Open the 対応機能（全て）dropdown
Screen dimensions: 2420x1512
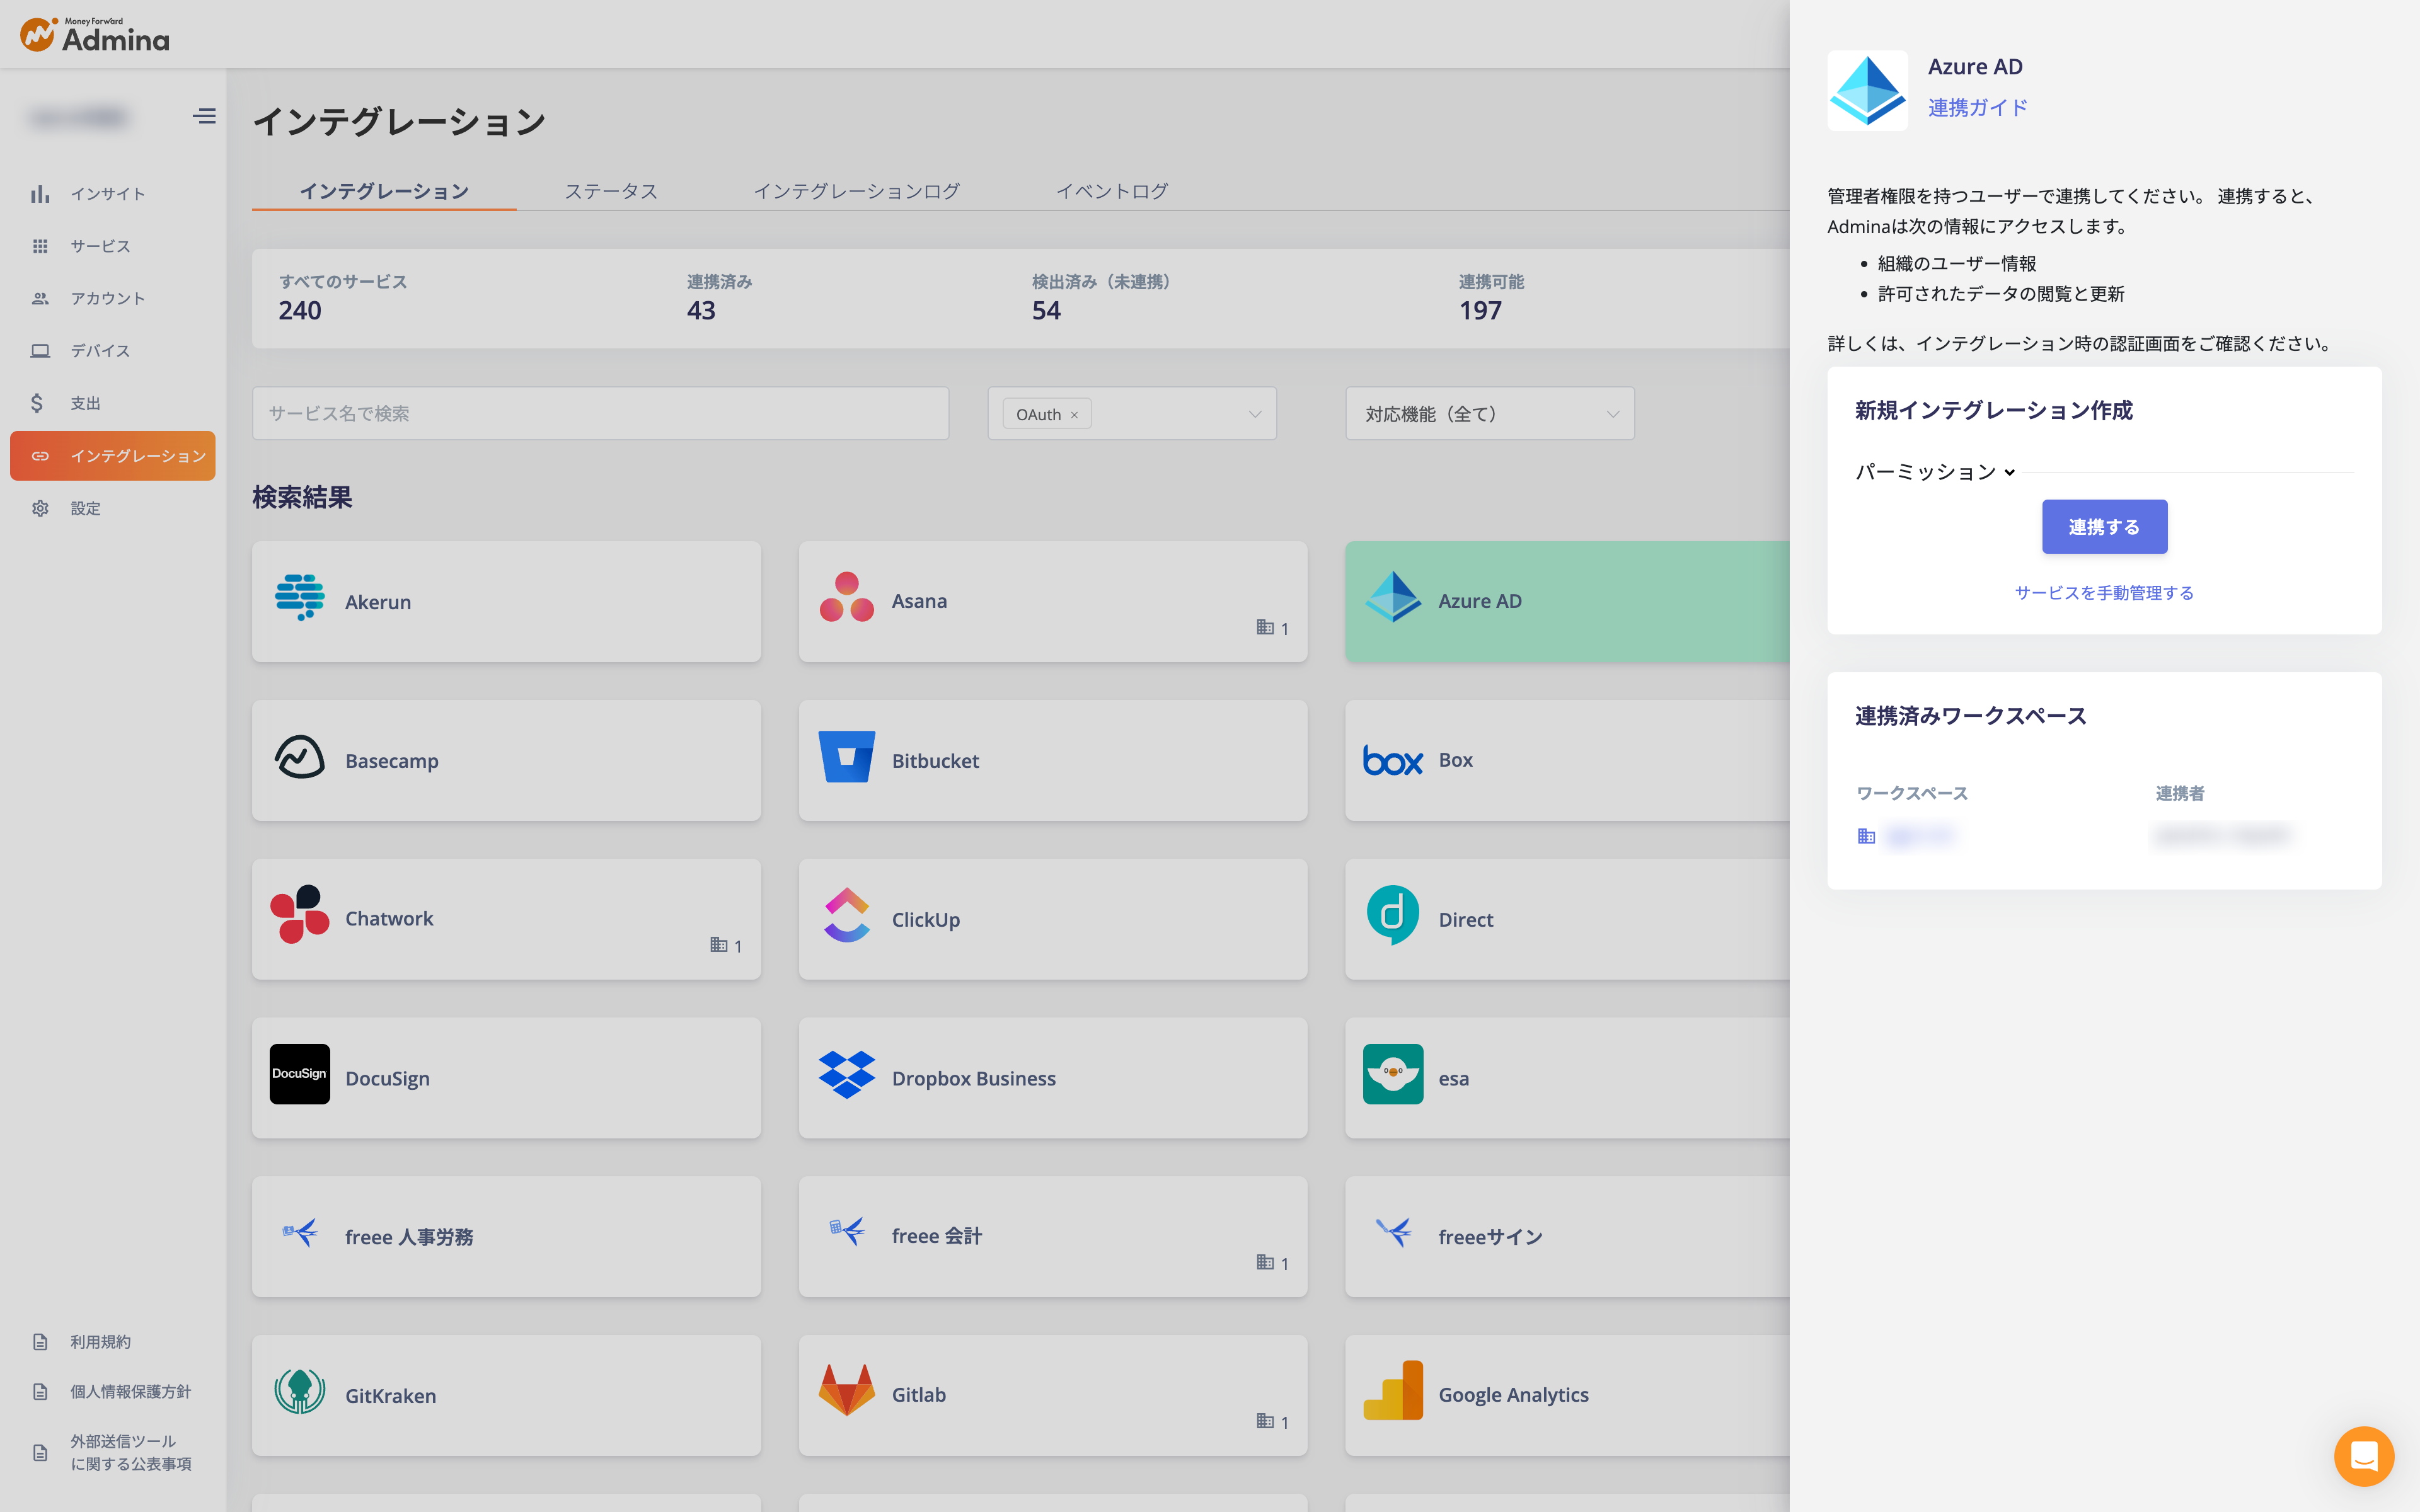pyautogui.click(x=1490, y=413)
